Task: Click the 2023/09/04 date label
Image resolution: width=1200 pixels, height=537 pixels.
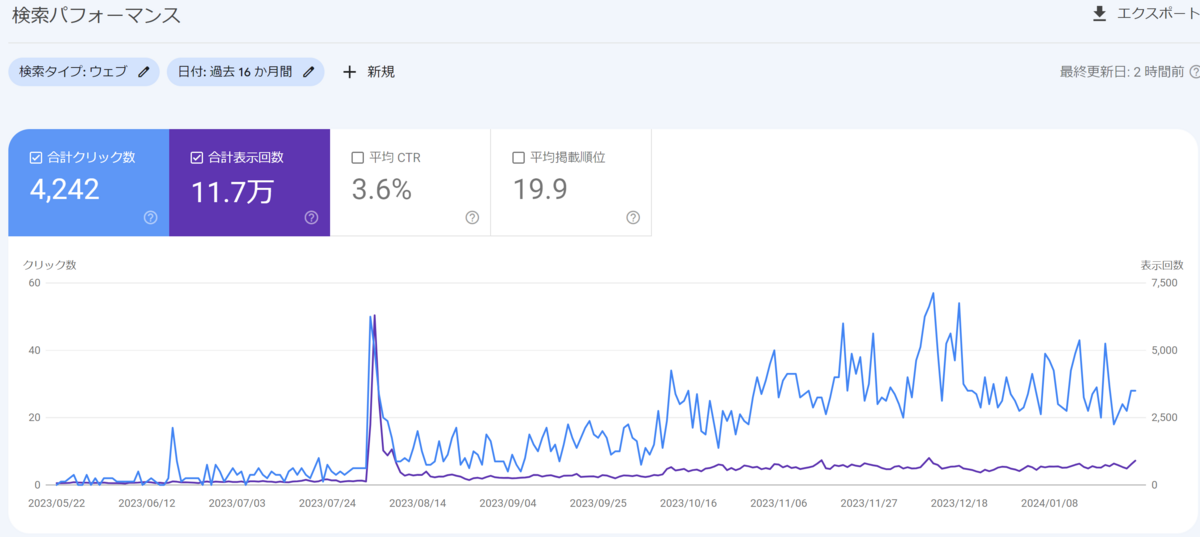Action: click(508, 503)
